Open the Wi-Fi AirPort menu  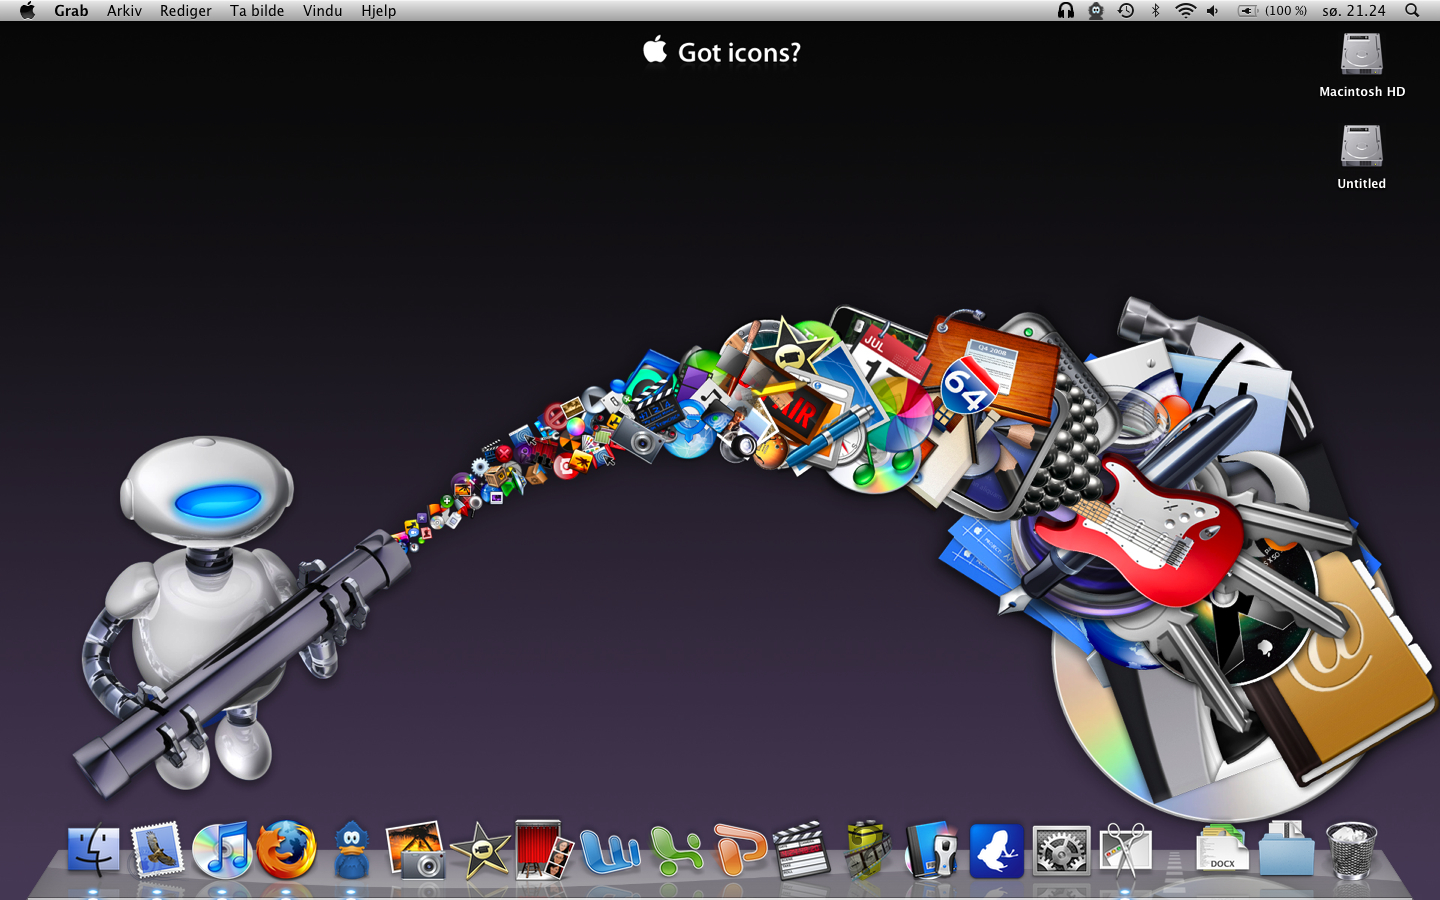[1185, 10]
